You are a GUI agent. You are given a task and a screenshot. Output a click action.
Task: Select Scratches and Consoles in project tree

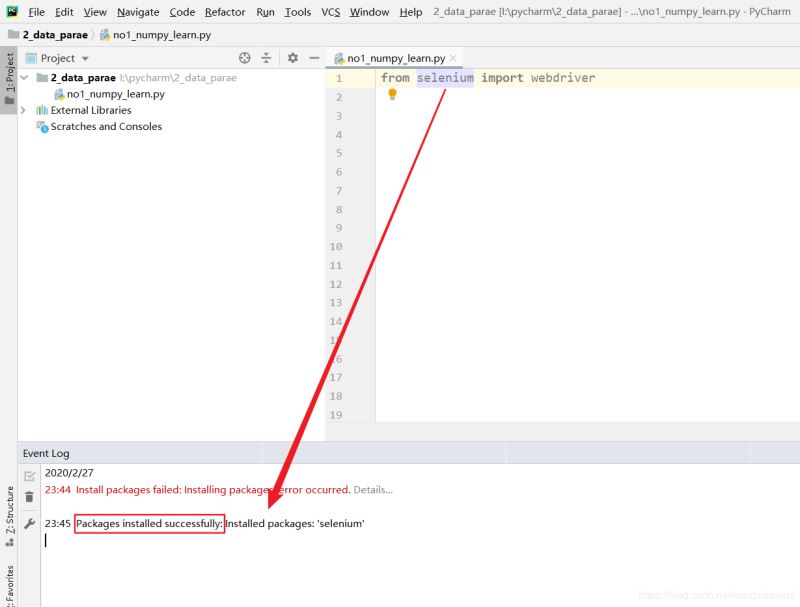[105, 127]
